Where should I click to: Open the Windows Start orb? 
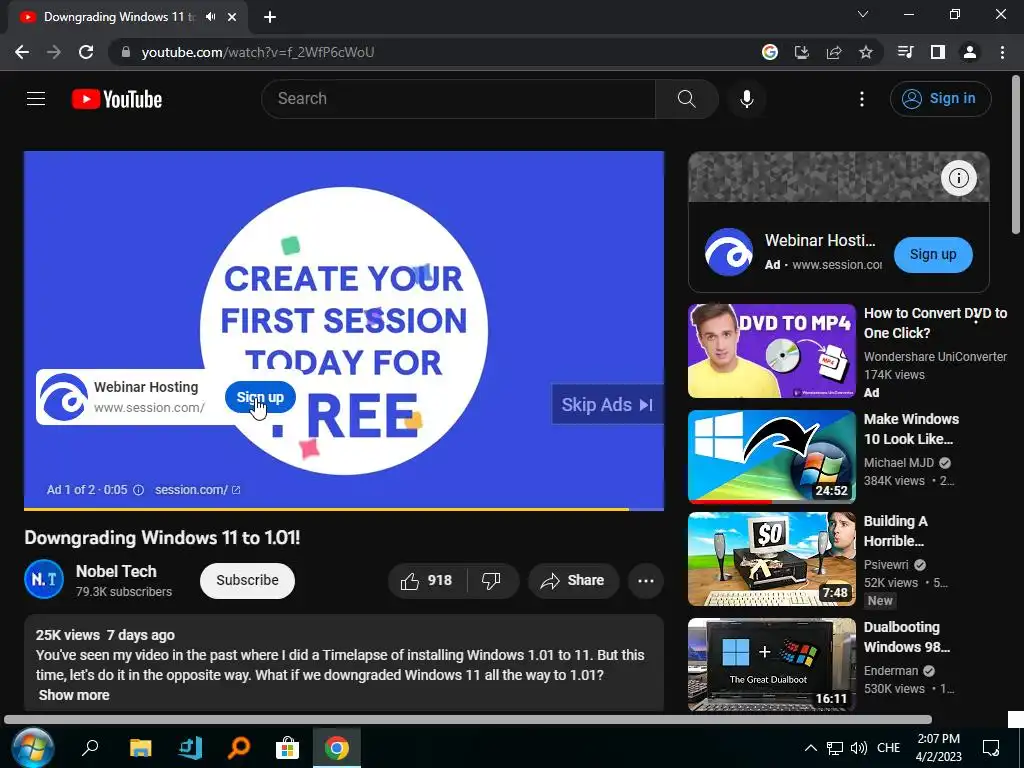click(33, 748)
